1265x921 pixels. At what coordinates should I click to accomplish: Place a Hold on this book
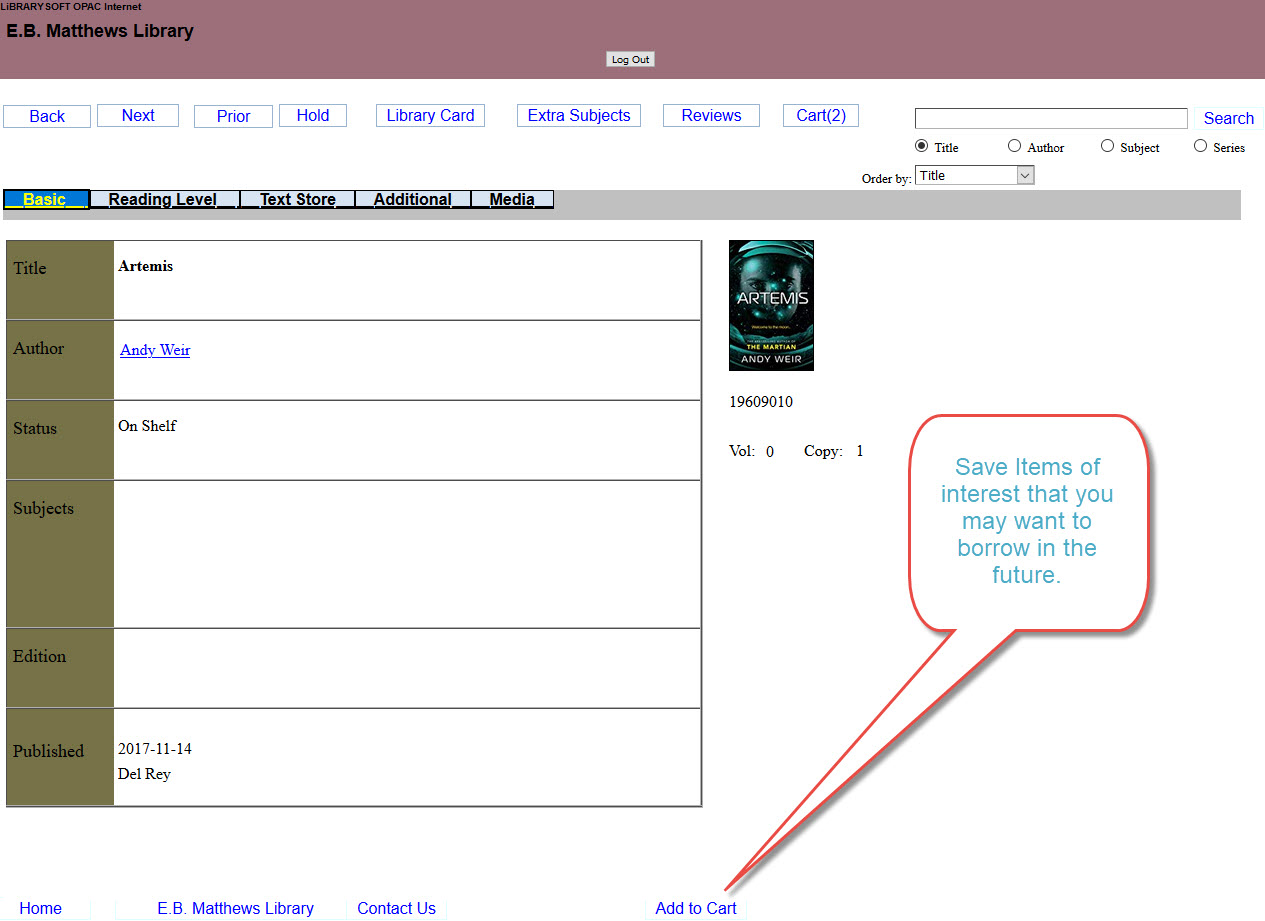pyautogui.click(x=313, y=116)
